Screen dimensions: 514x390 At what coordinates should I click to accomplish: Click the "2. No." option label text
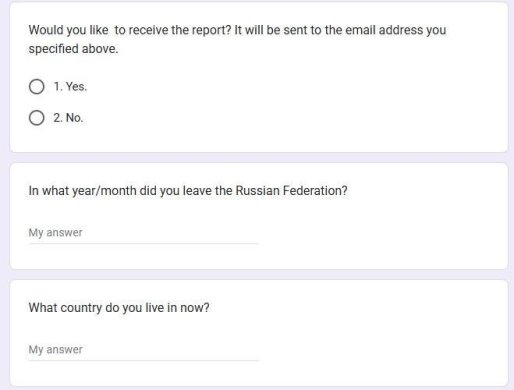click(x=68, y=118)
